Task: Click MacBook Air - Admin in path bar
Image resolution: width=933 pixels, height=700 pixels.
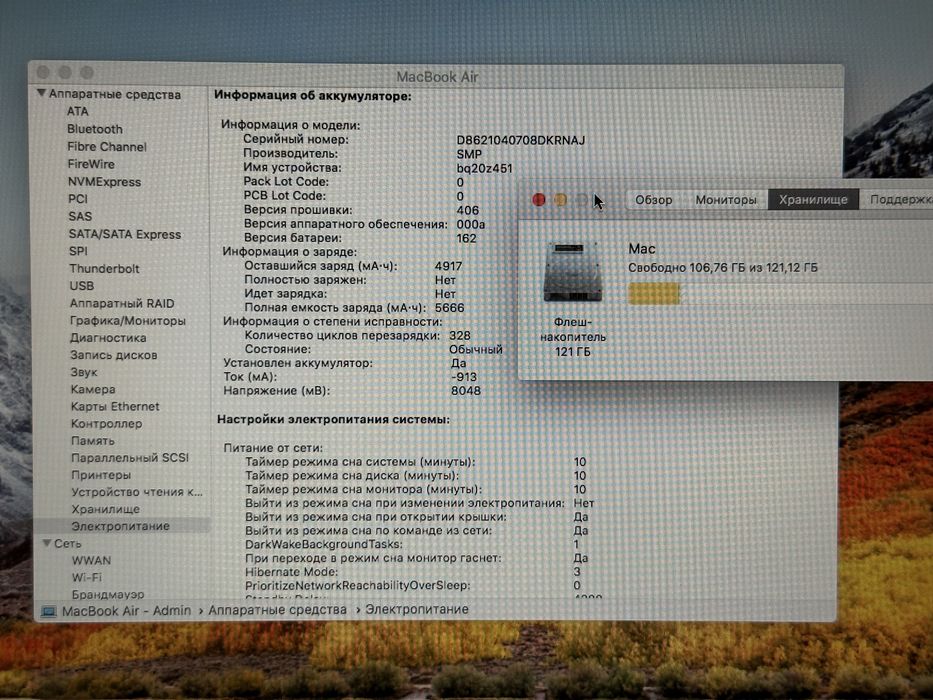Action: click(126, 611)
